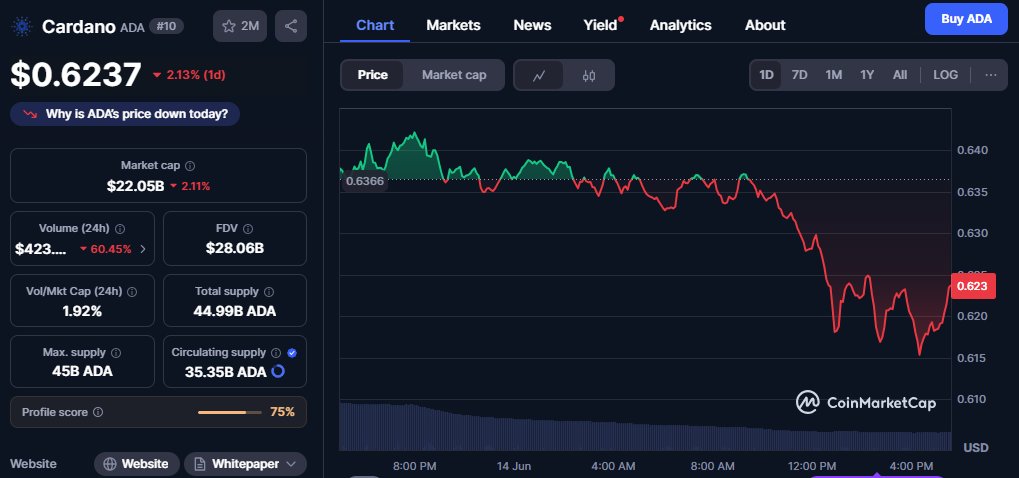The width and height of the screenshot is (1019, 478).
Task: Toggle LOG scale on chart
Action: point(946,75)
